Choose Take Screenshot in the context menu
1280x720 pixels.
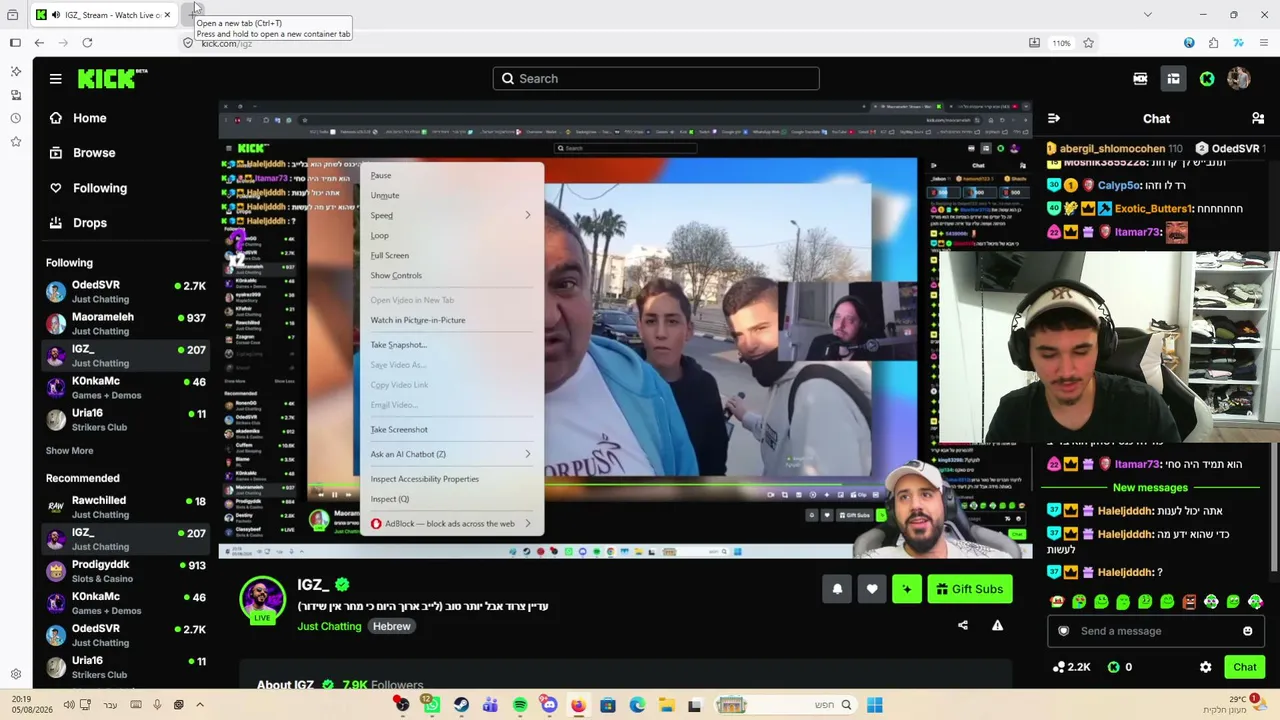(x=399, y=430)
